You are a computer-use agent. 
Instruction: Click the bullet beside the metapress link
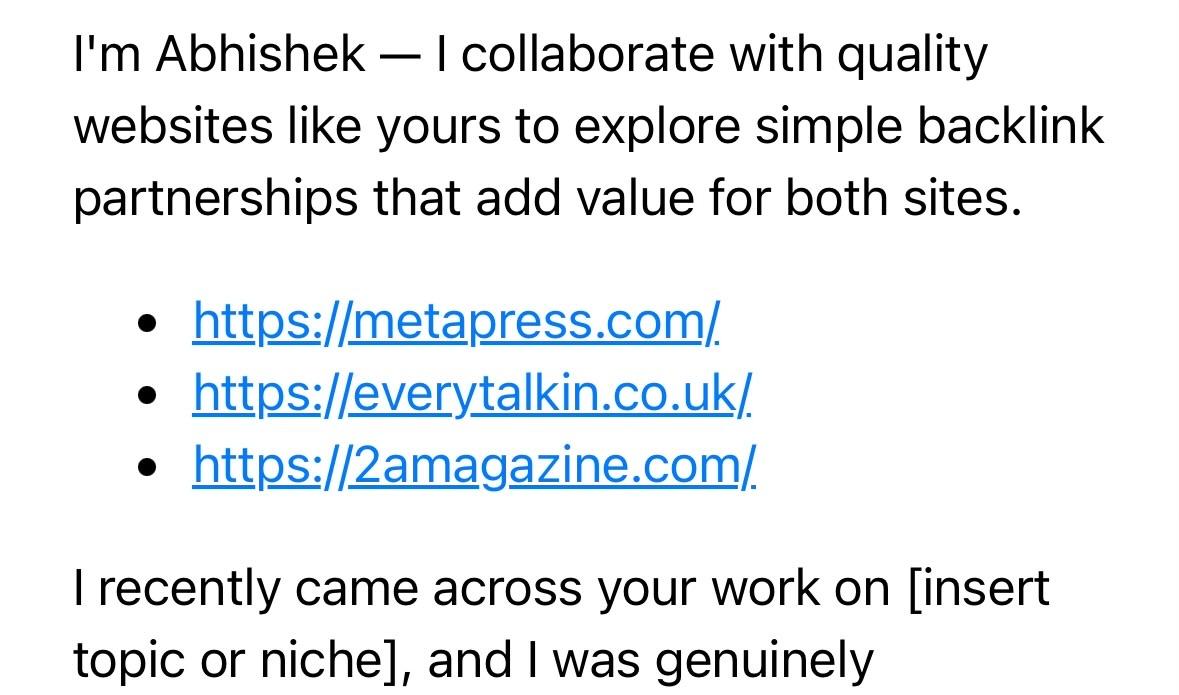(x=147, y=323)
